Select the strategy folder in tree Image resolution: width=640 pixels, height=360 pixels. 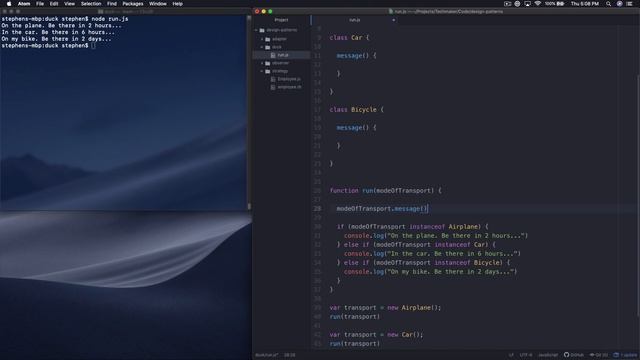(280, 71)
